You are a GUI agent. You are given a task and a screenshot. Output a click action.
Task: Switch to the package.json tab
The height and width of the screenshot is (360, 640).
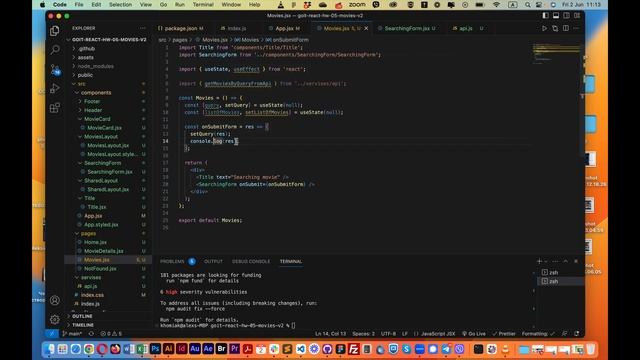coord(181,28)
